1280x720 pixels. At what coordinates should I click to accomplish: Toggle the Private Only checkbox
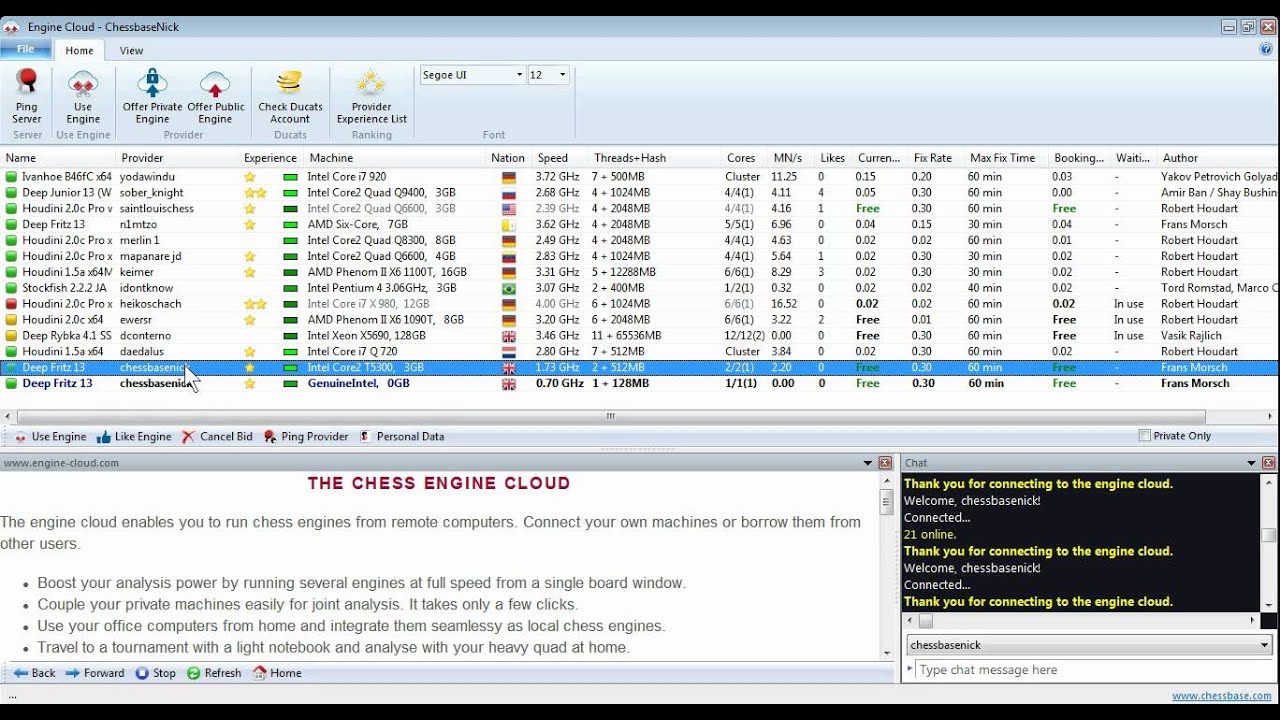(x=1145, y=436)
